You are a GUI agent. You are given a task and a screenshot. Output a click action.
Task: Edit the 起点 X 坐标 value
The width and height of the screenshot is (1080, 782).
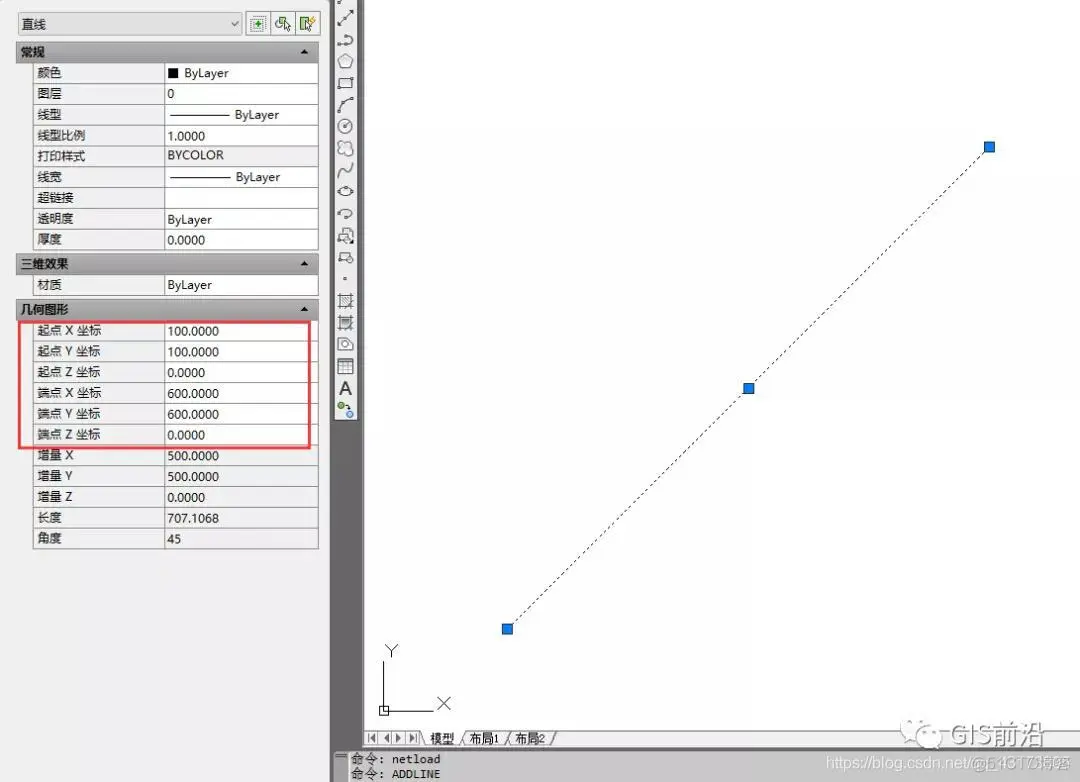pos(241,331)
